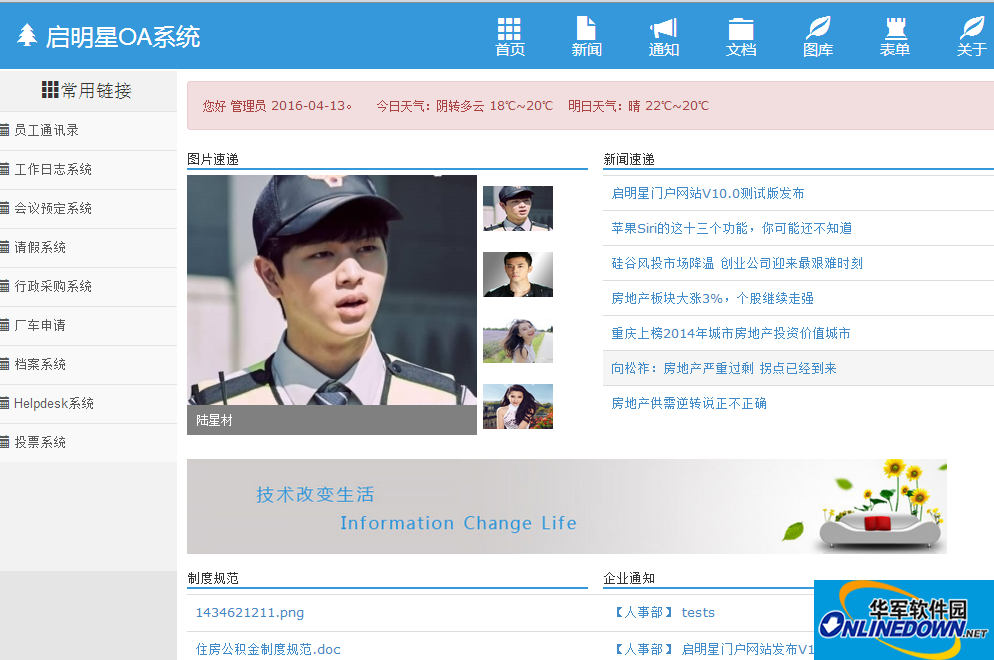Open 行政采购系统 sidebar link
994x660 pixels.
(x=53, y=286)
